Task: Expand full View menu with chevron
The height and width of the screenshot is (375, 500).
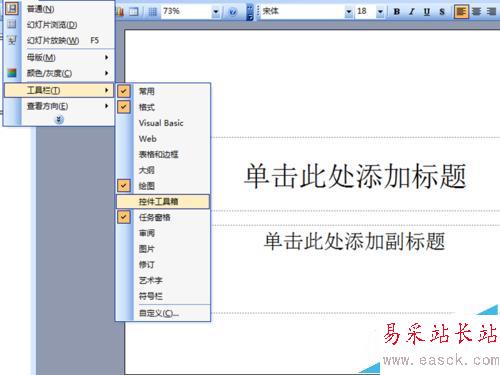Action: (59, 119)
